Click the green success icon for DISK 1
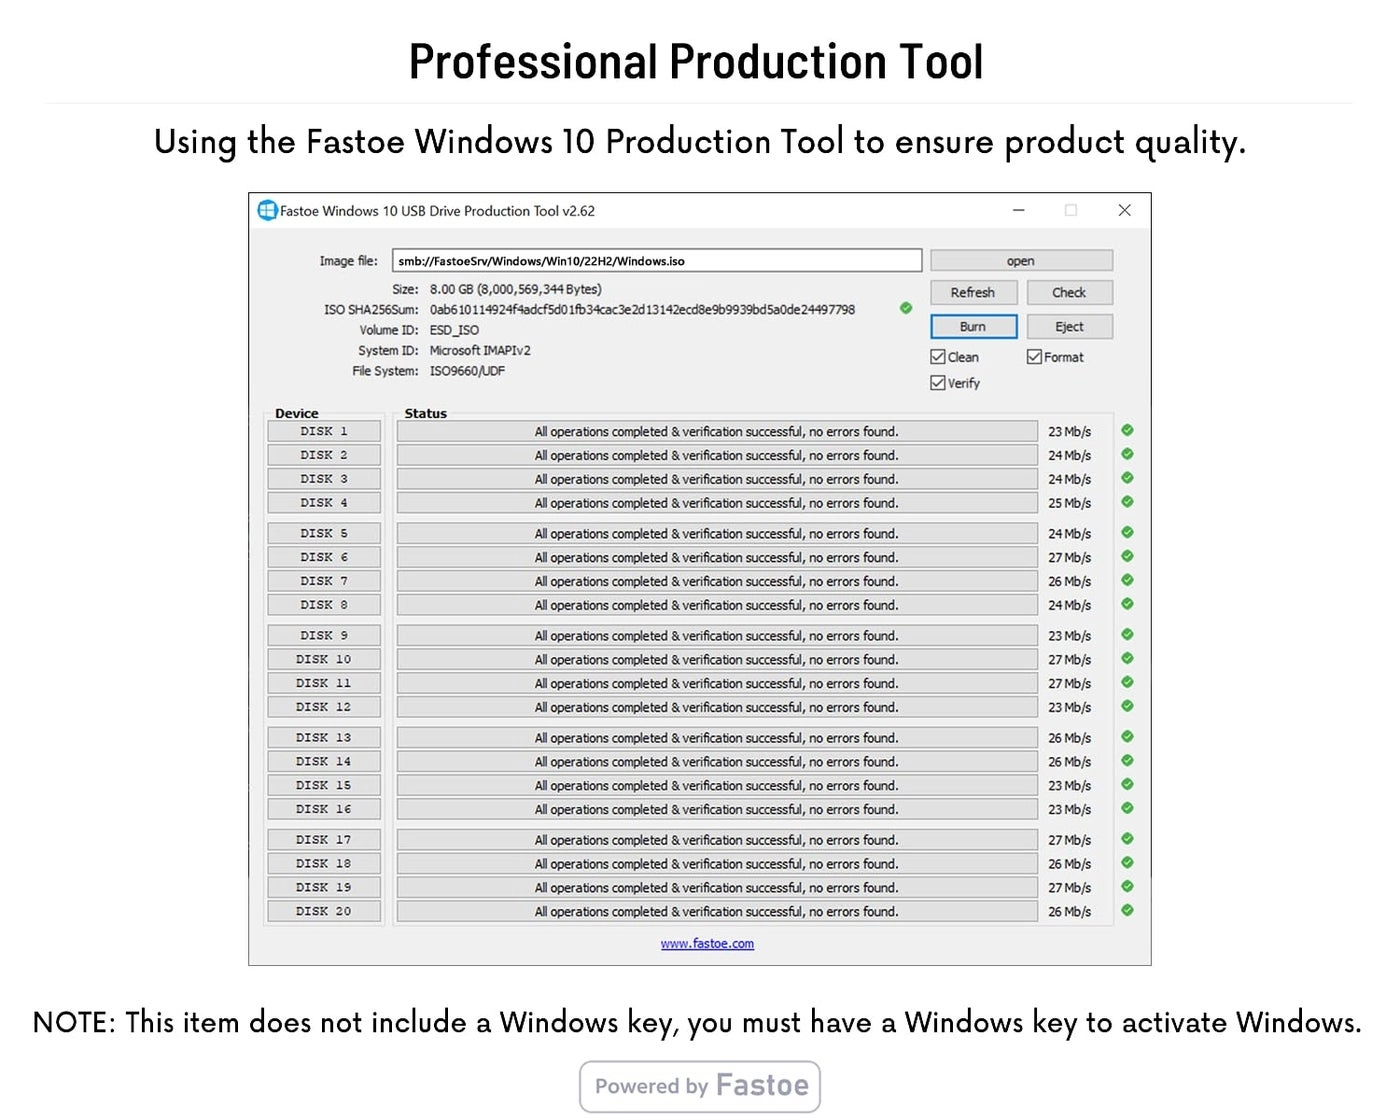Viewport: 1400px width, 1120px height. [x=1126, y=431]
